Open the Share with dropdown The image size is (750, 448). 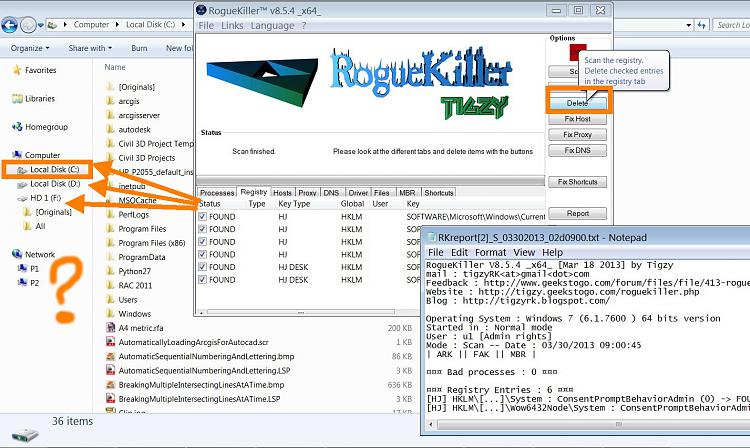[x=90, y=48]
